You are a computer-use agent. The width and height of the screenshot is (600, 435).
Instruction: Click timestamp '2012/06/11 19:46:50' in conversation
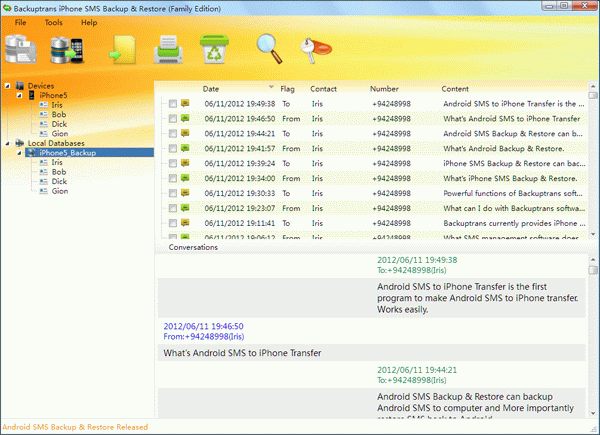[x=203, y=326]
